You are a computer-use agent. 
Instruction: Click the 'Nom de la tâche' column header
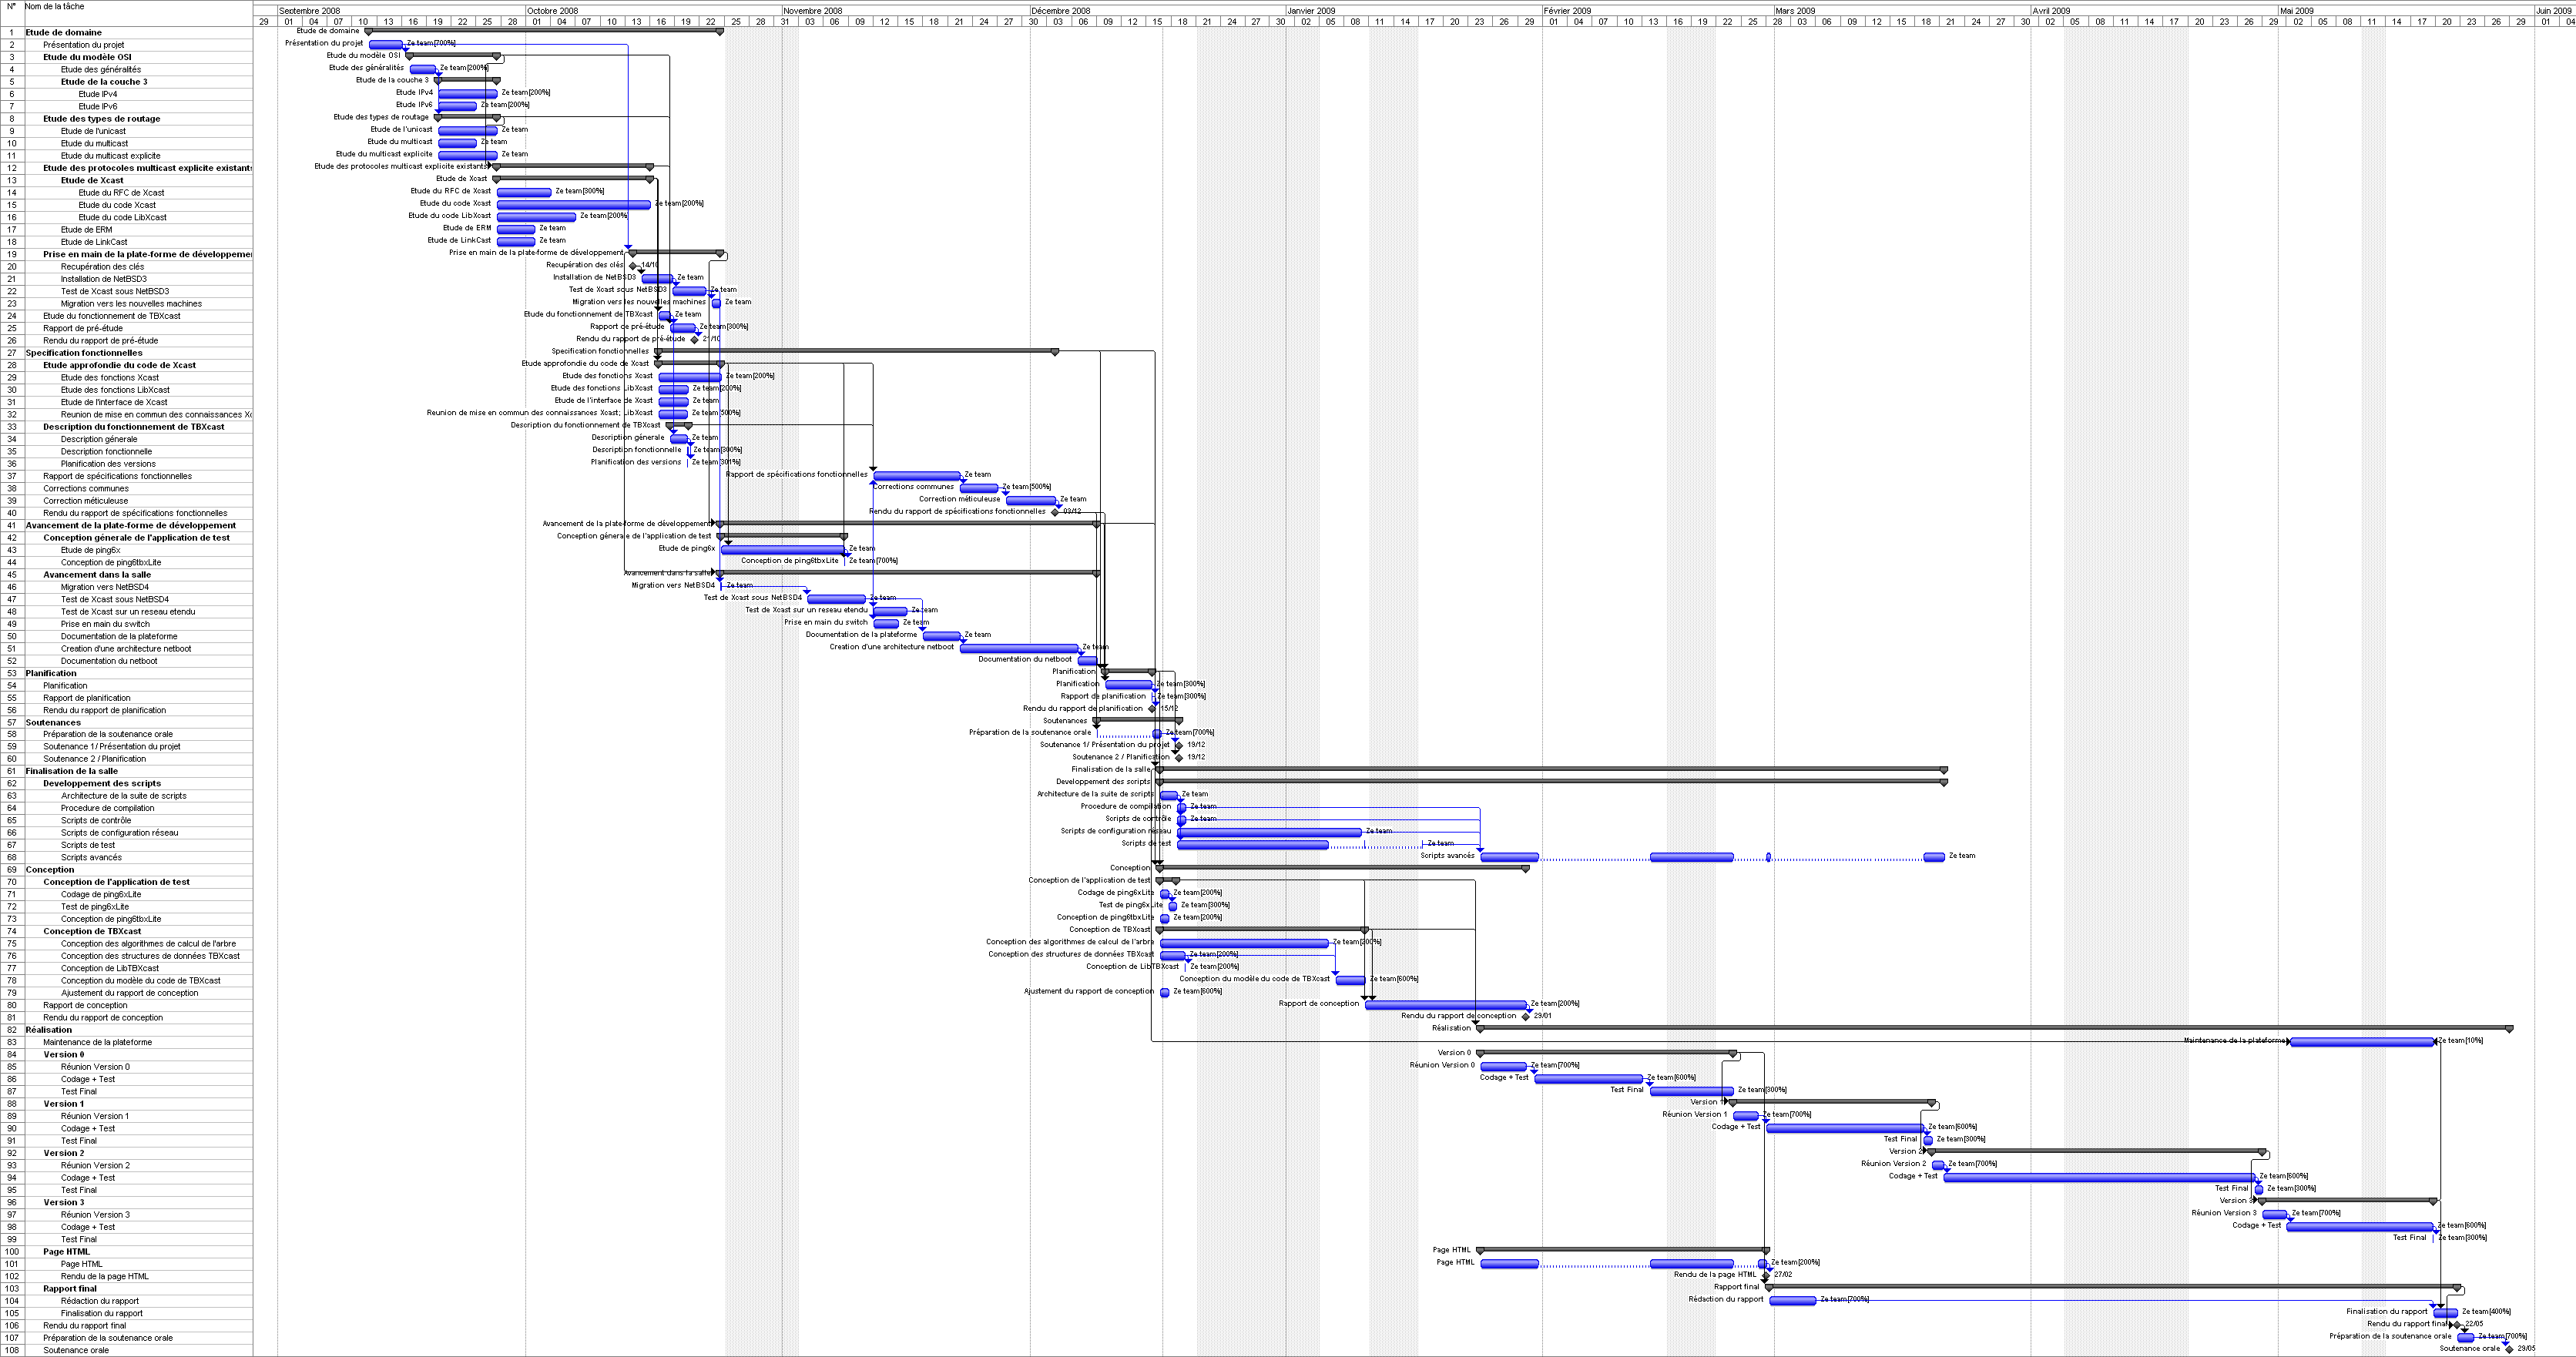pyautogui.click(x=55, y=7)
